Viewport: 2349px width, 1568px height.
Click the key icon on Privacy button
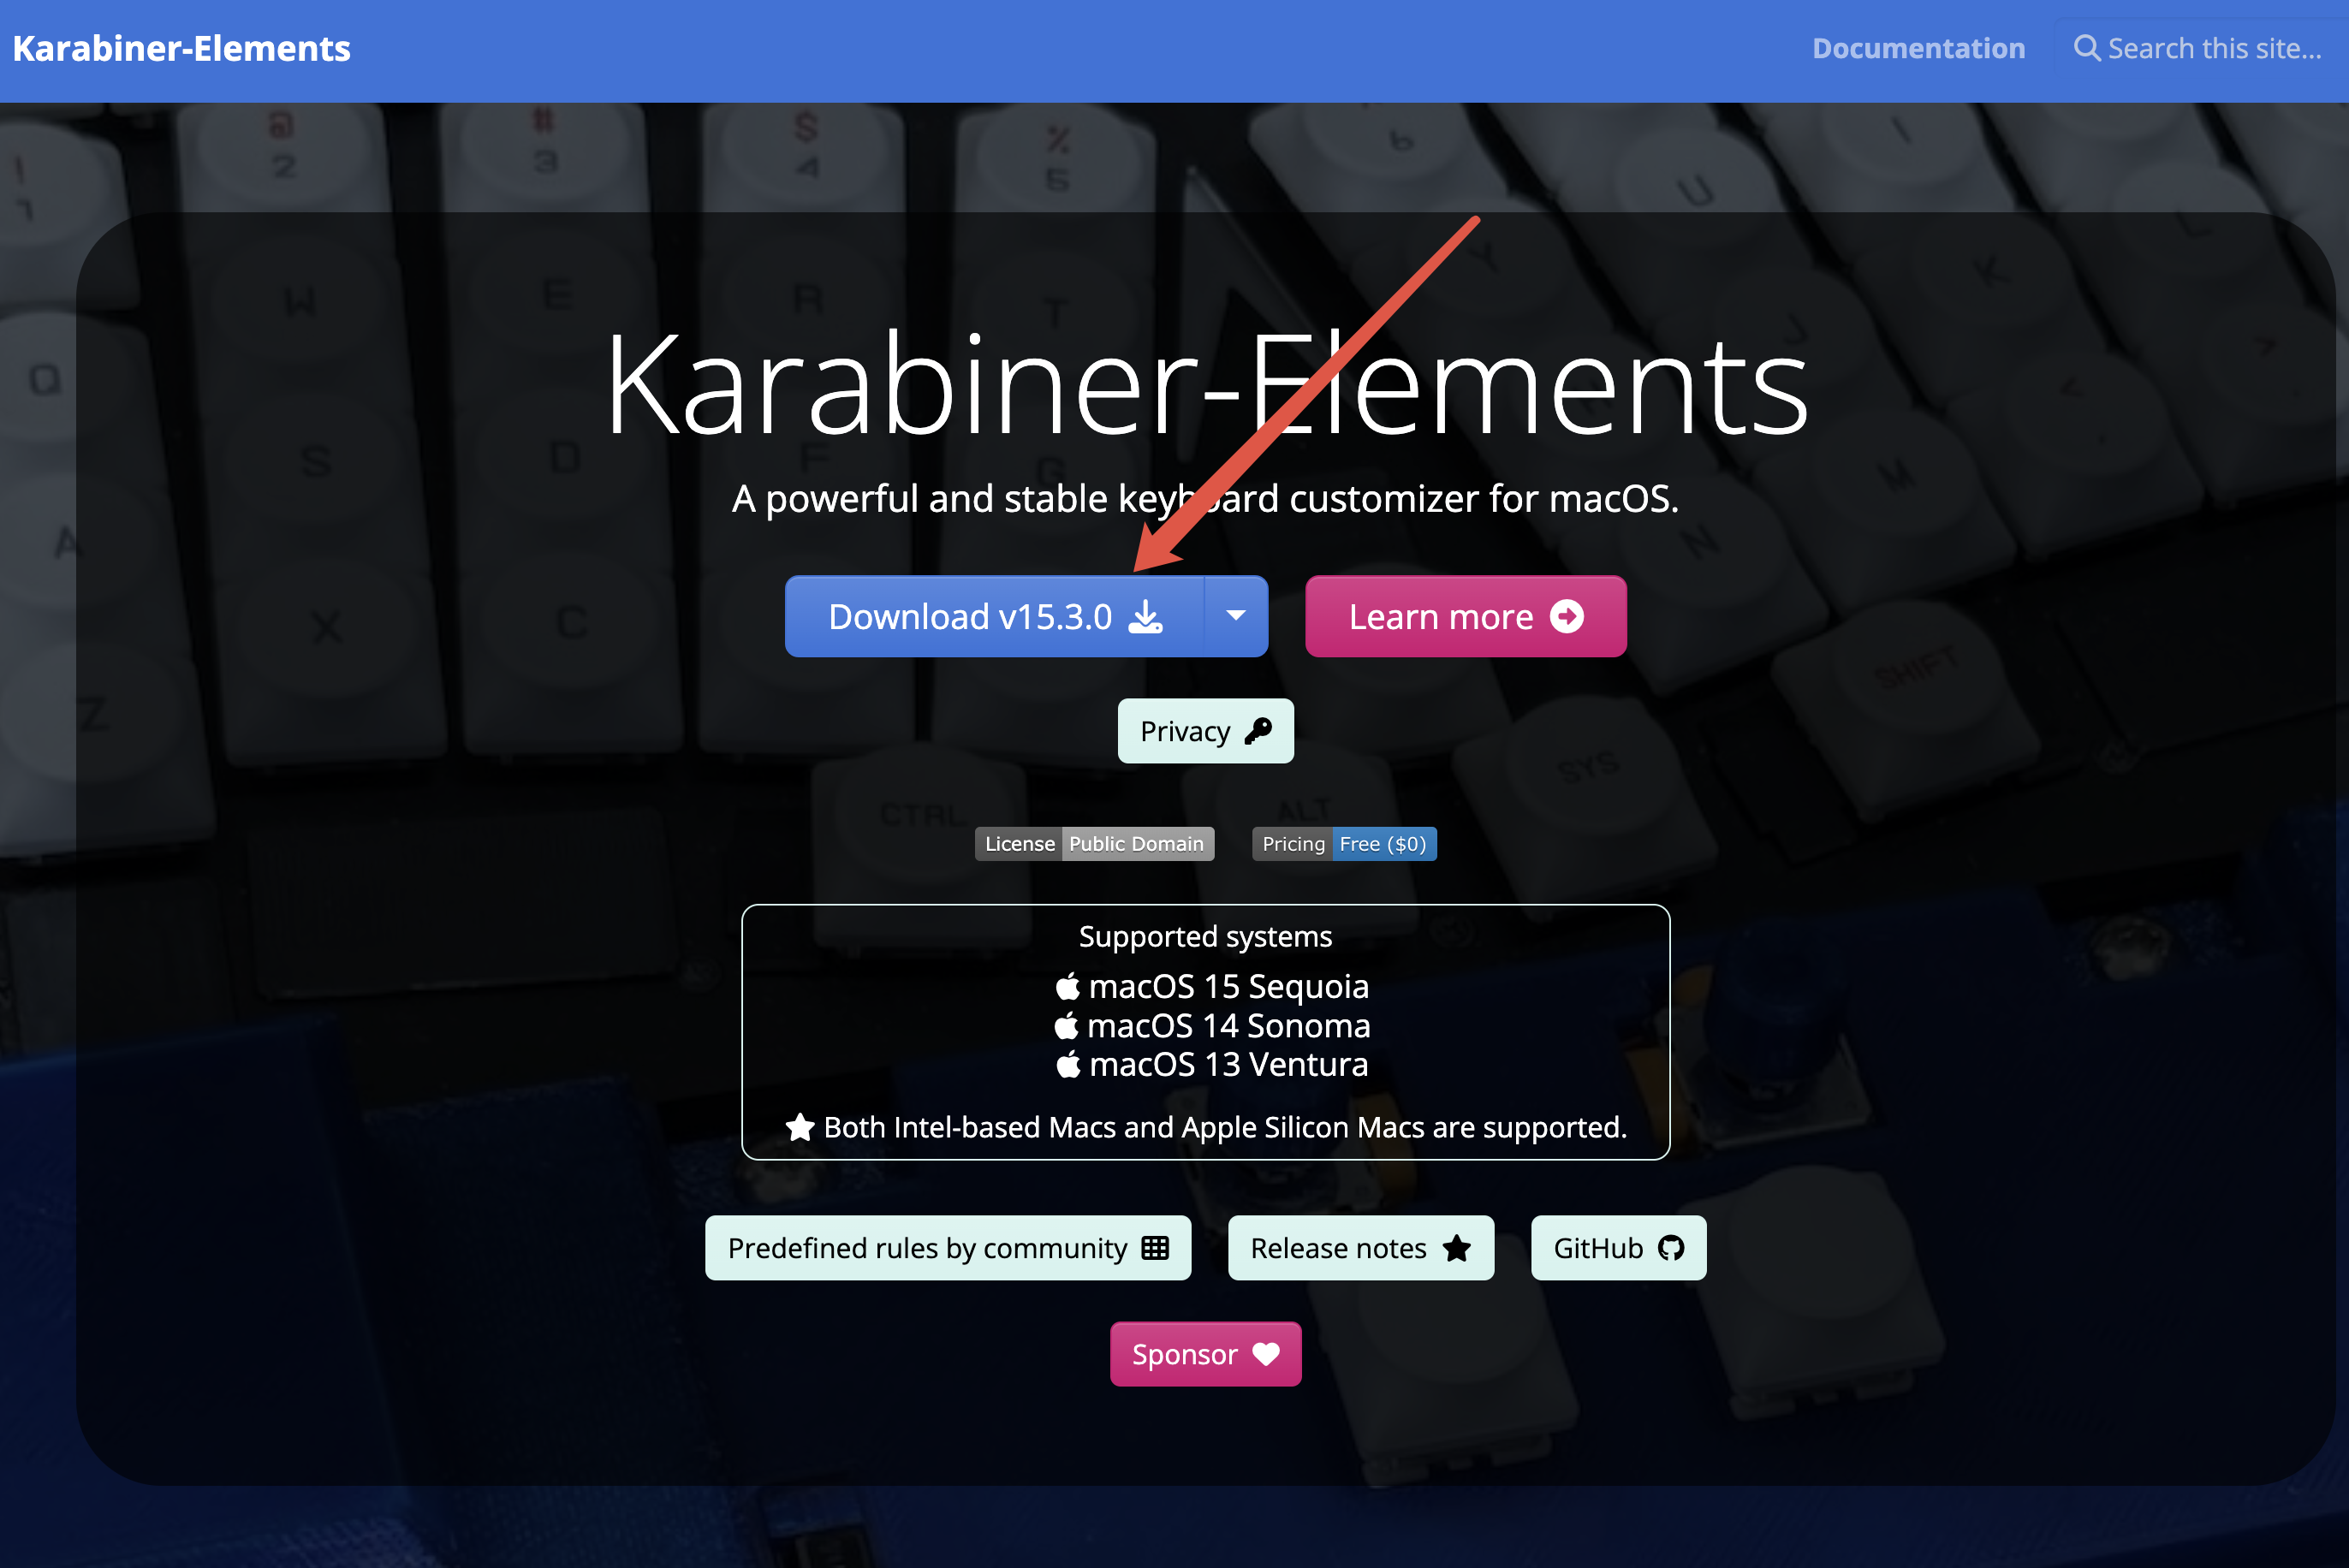pyautogui.click(x=1258, y=731)
